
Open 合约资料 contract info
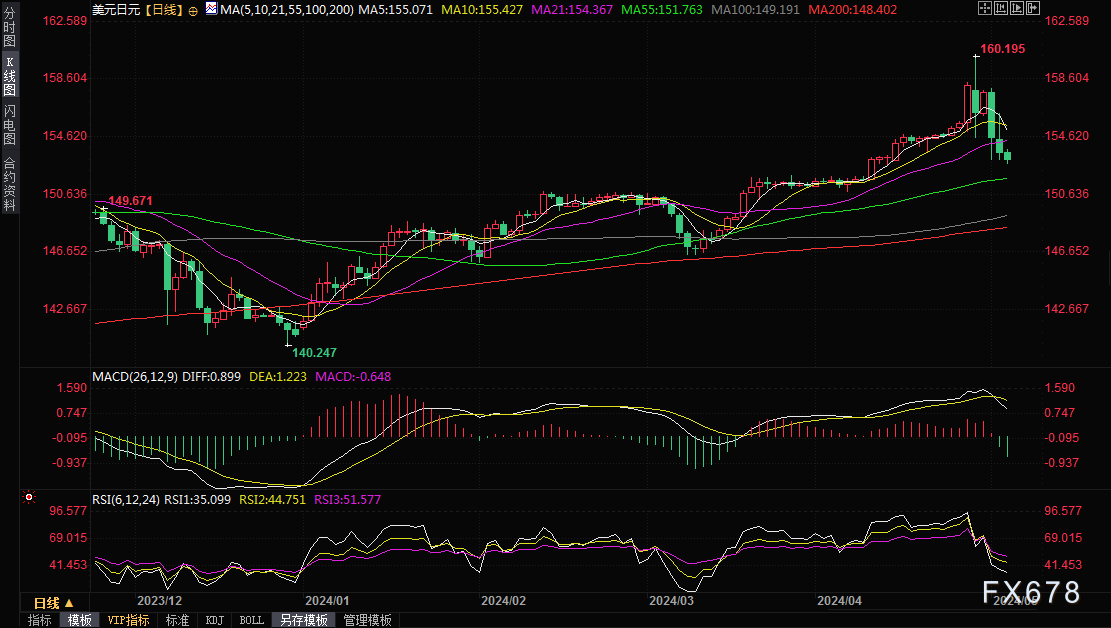[x=9, y=184]
